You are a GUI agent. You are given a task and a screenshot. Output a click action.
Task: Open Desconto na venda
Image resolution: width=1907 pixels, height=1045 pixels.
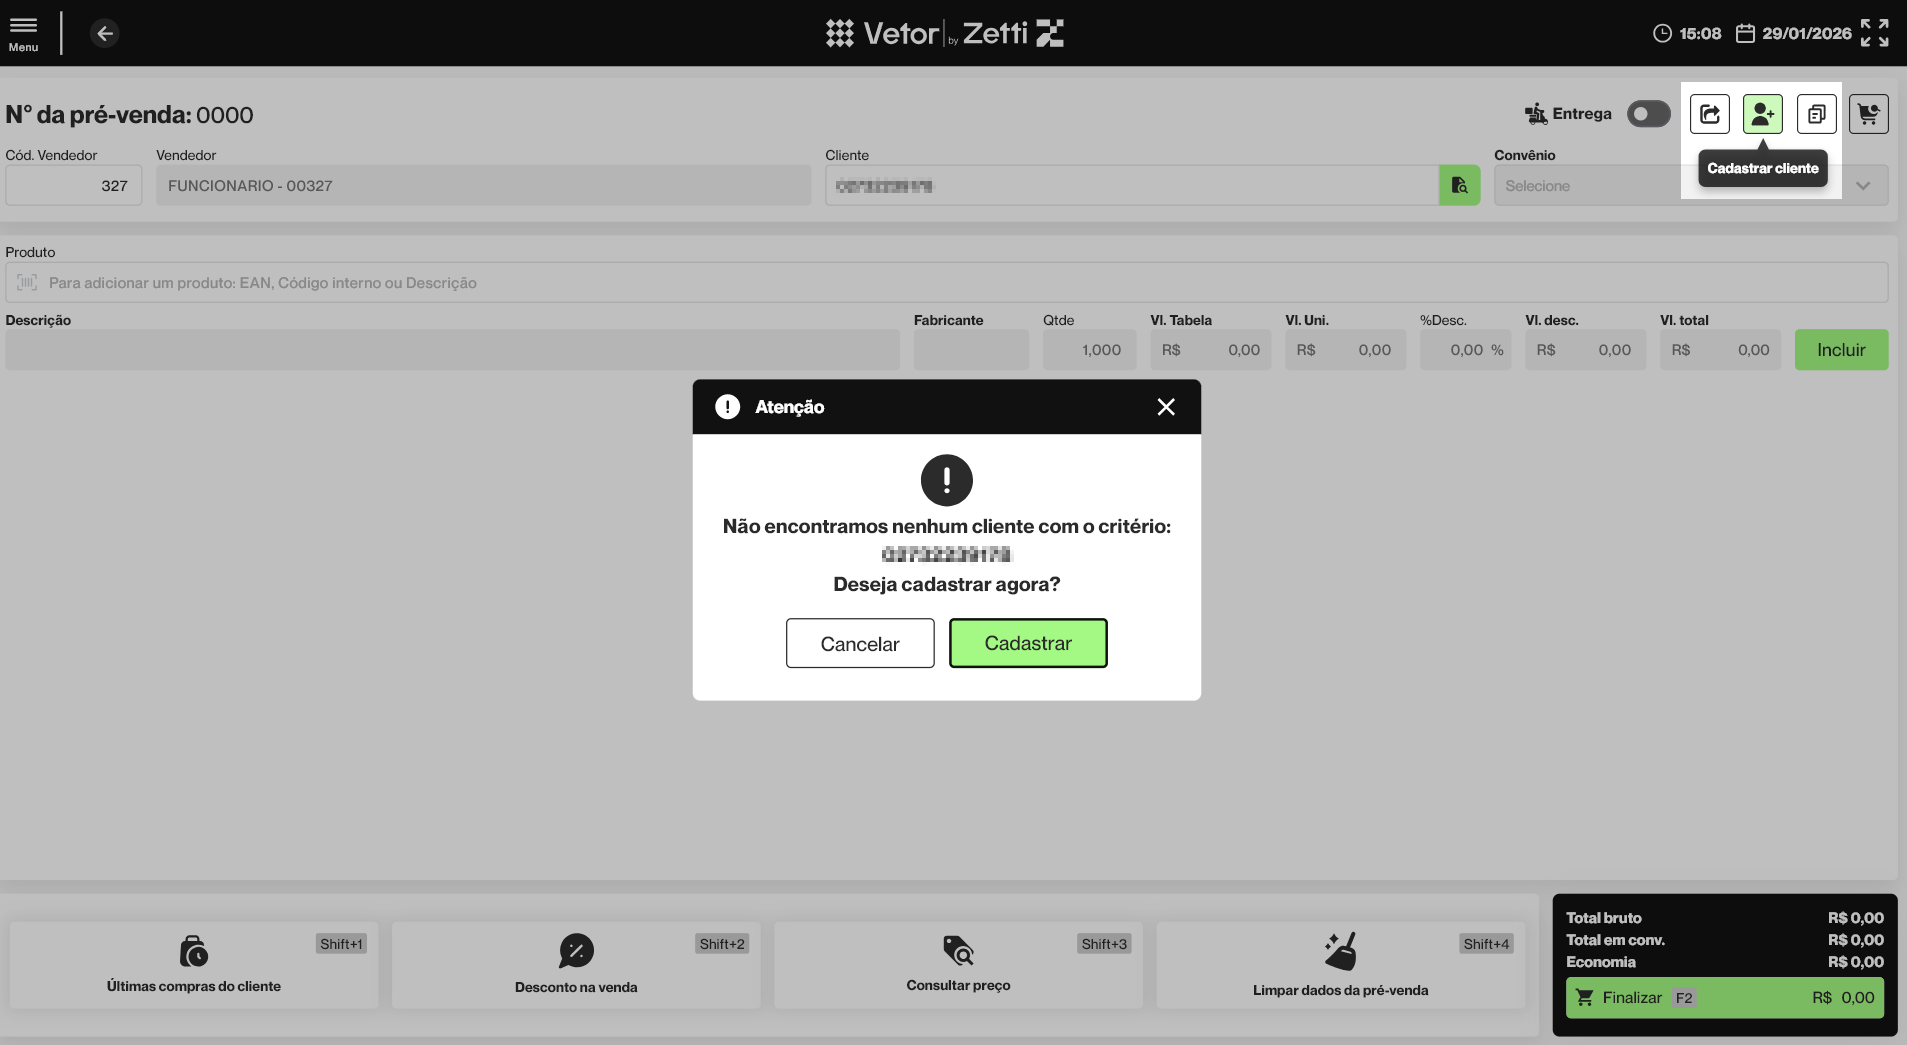[576, 965]
